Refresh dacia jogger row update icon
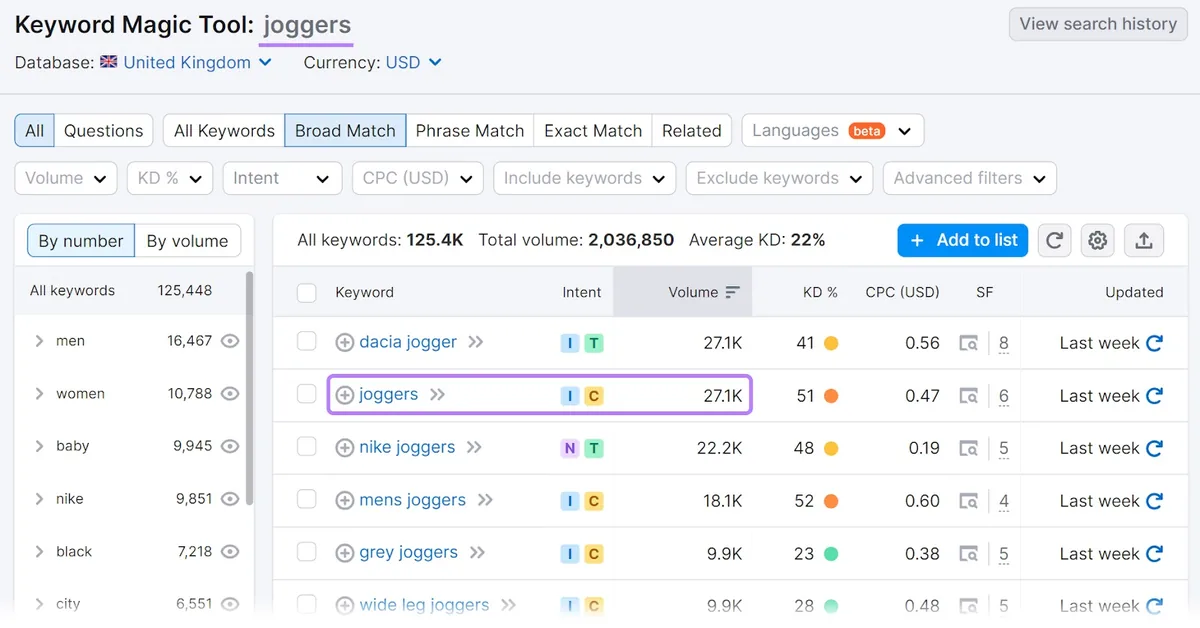Screen dimensions: 1200x628 pyautogui.click(x=1154, y=343)
